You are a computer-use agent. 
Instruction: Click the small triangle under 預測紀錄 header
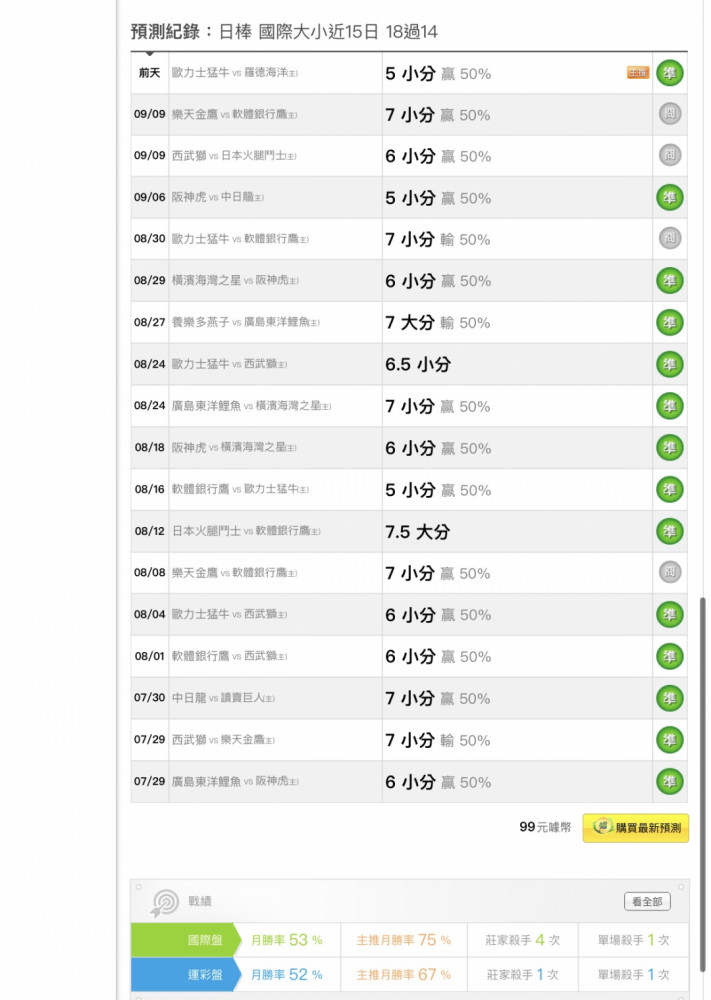[x=149, y=55]
